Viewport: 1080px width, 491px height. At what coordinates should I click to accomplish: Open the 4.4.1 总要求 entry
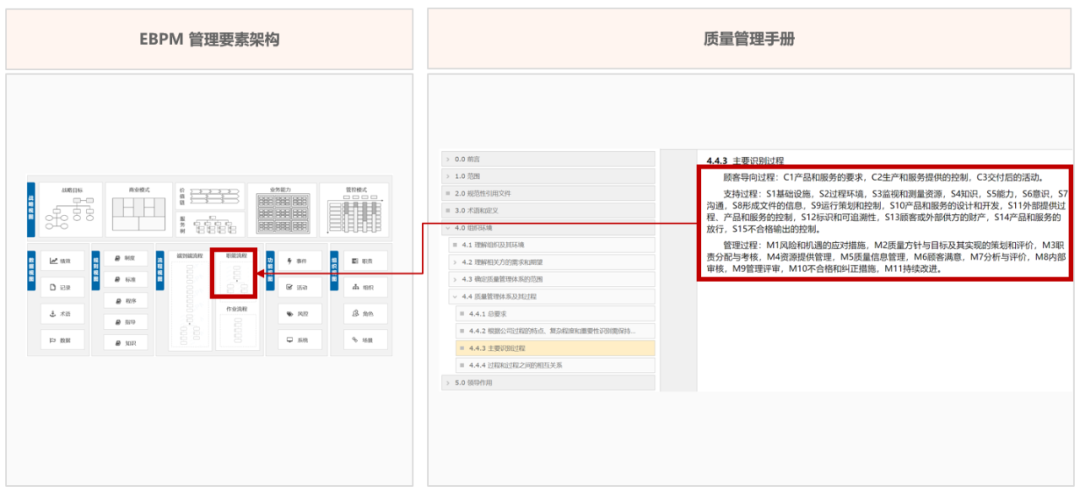490,313
